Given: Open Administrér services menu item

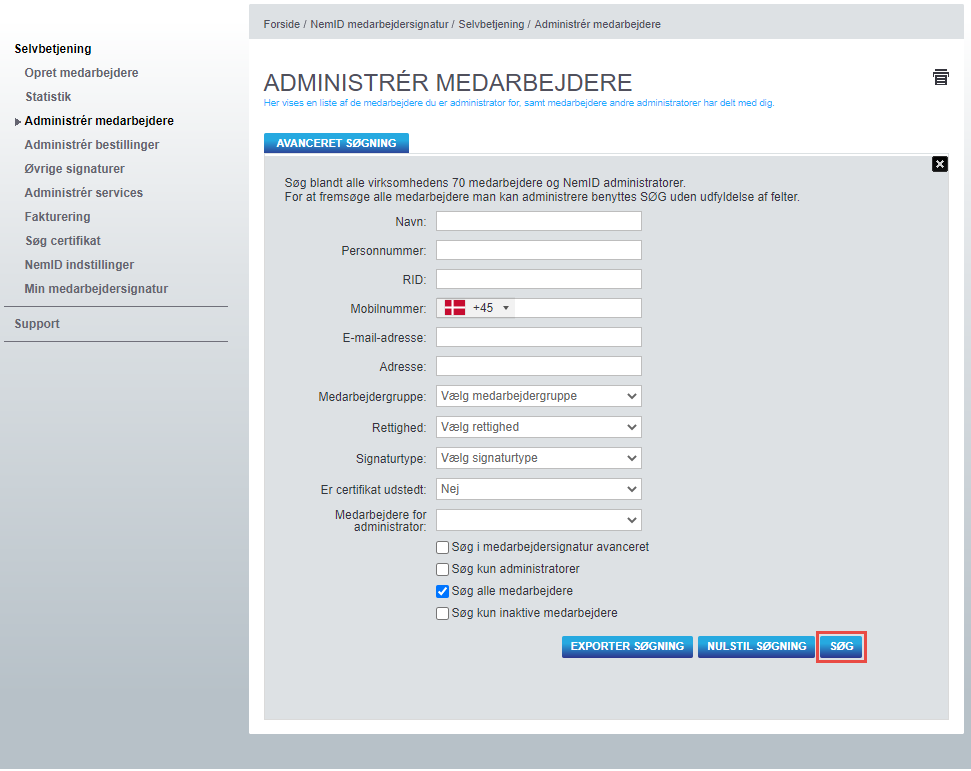Looking at the screenshot, I should coord(84,193).
